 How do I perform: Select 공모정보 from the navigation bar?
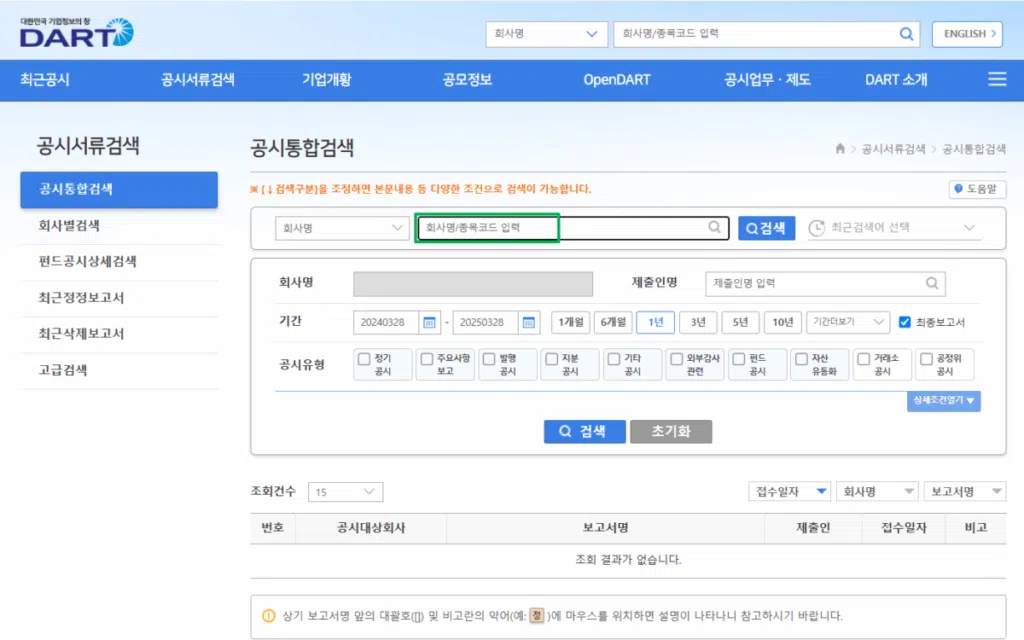click(x=465, y=79)
